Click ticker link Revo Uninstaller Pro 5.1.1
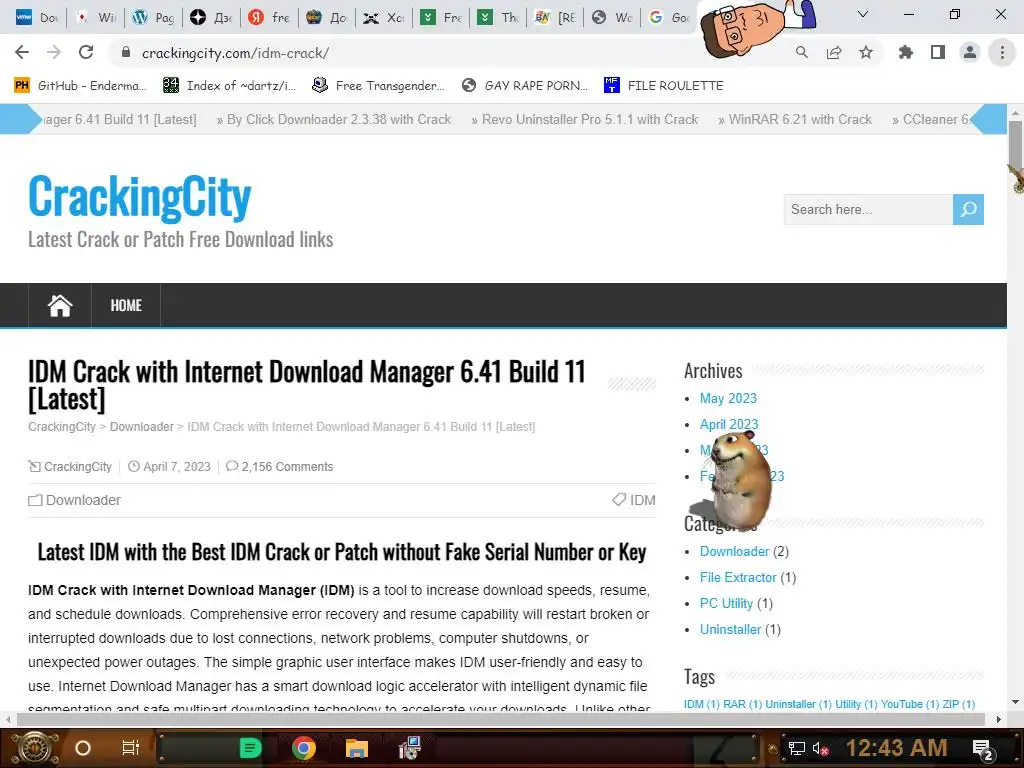Viewport: 1024px width, 768px height. tap(590, 120)
